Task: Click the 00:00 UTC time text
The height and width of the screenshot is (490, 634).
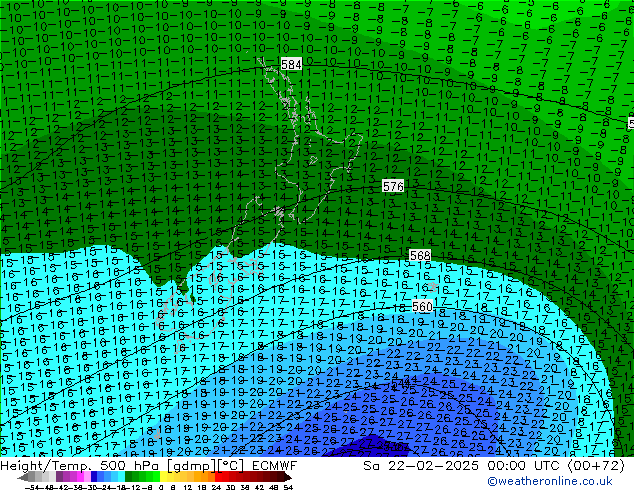Action: pyautogui.click(x=525, y=466)
